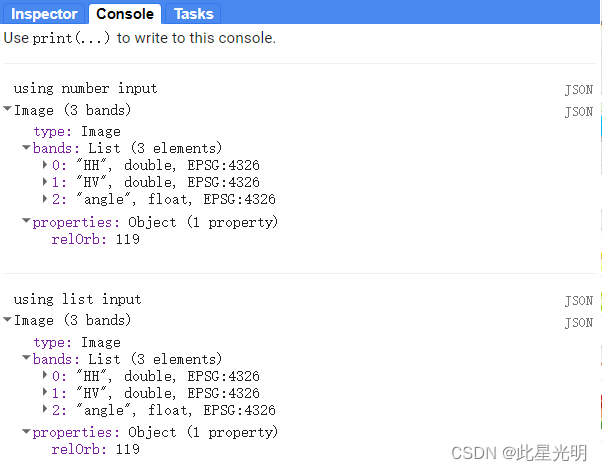Expand first band 0 "HH" entry
602x471 pixels.
coord(45,166)
